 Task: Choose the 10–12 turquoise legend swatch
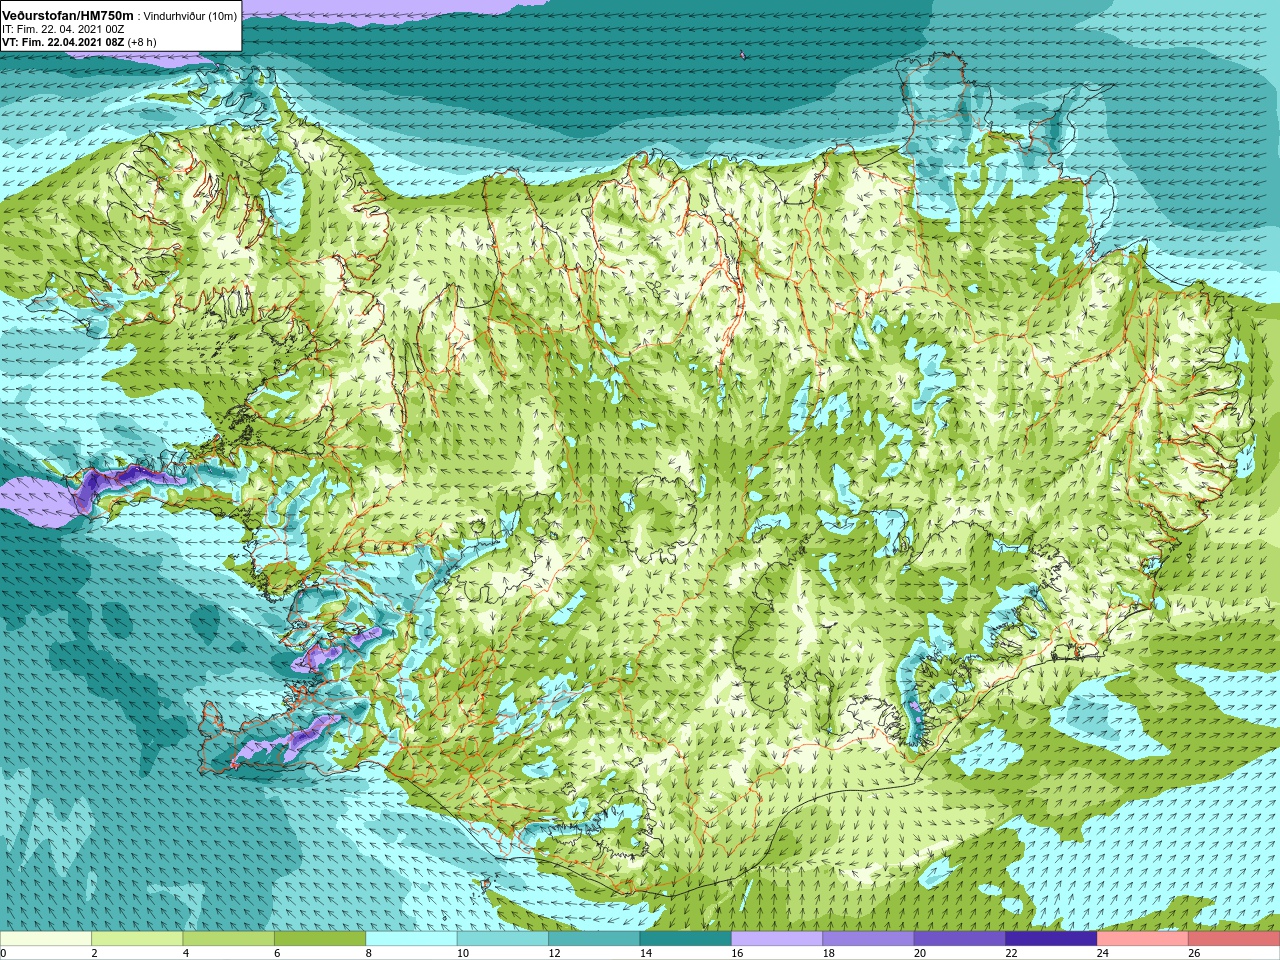[503, 939]
